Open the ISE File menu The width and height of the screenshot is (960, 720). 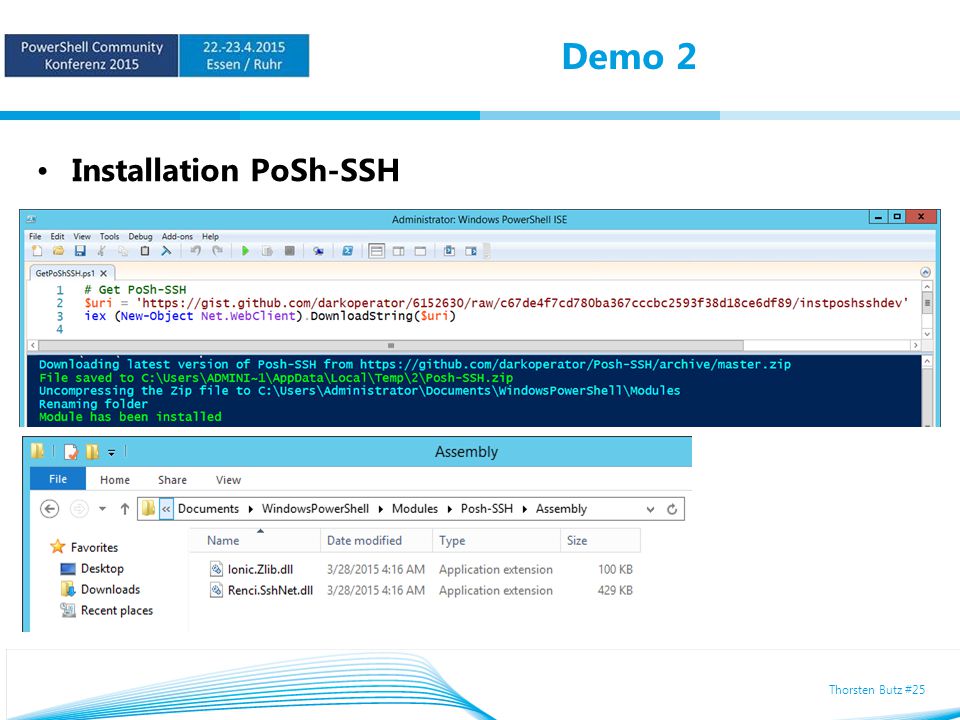coord(36,236)
